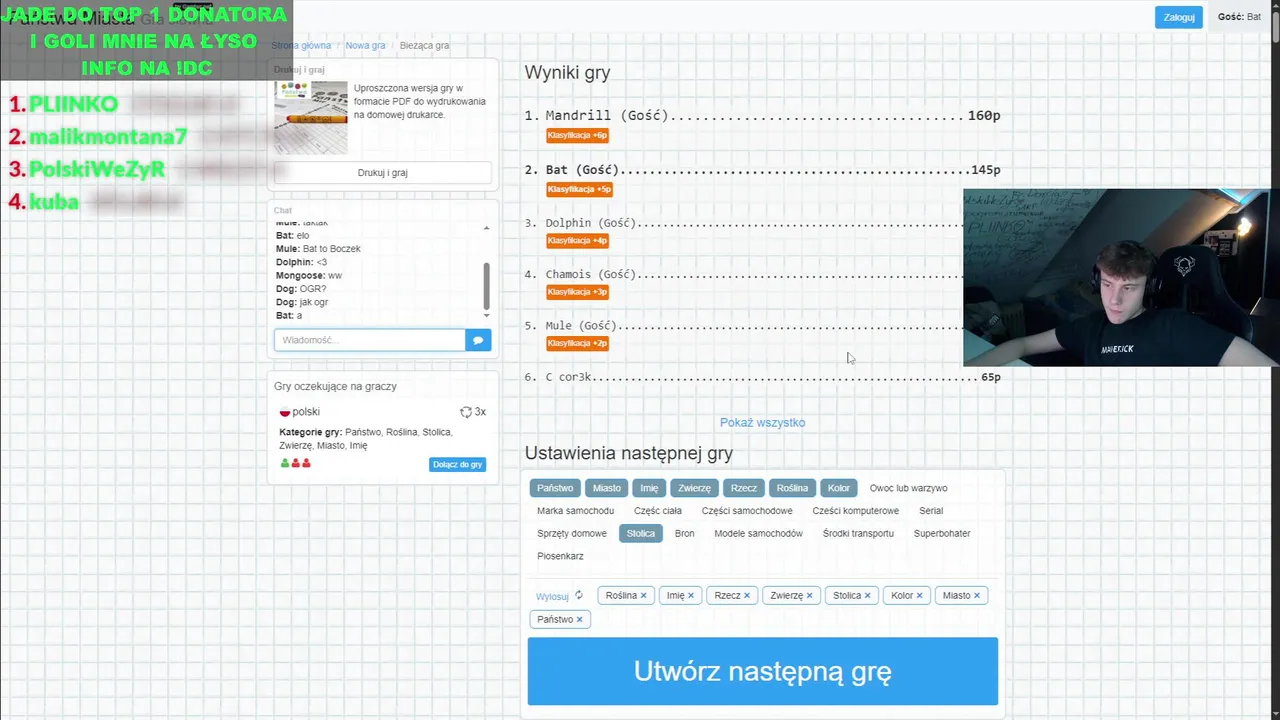
Task: Click Klasyfikacja +3p badge under Chamois
Action: 577,292
